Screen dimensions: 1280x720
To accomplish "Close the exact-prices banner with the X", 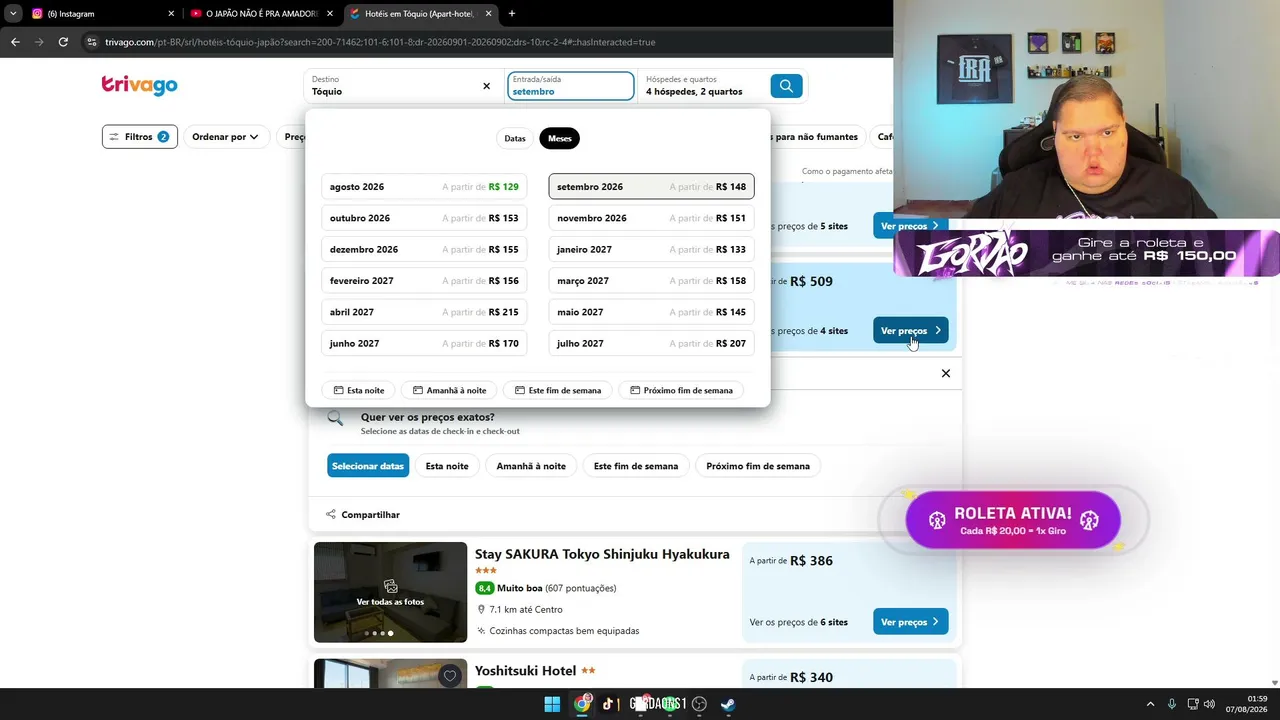I will click(946, 373).
